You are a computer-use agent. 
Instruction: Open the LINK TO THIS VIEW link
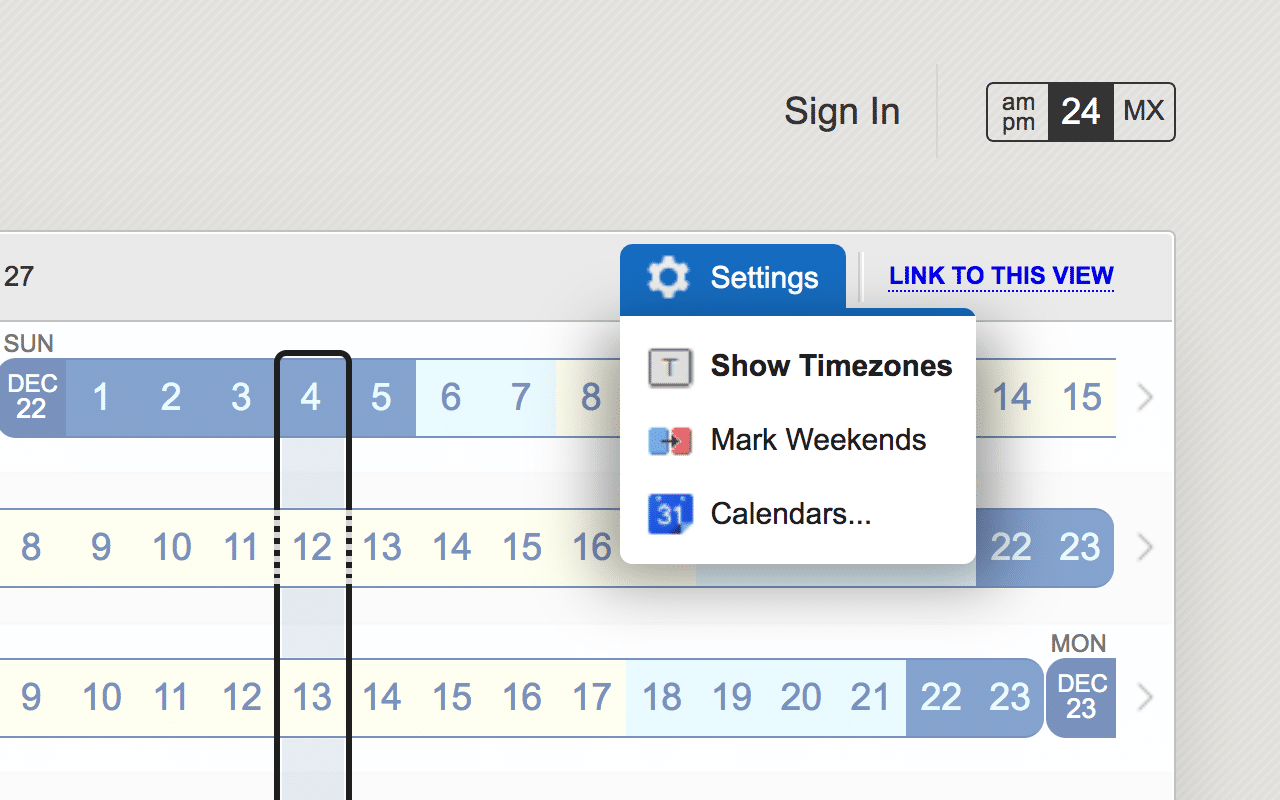coord(1001,276)
